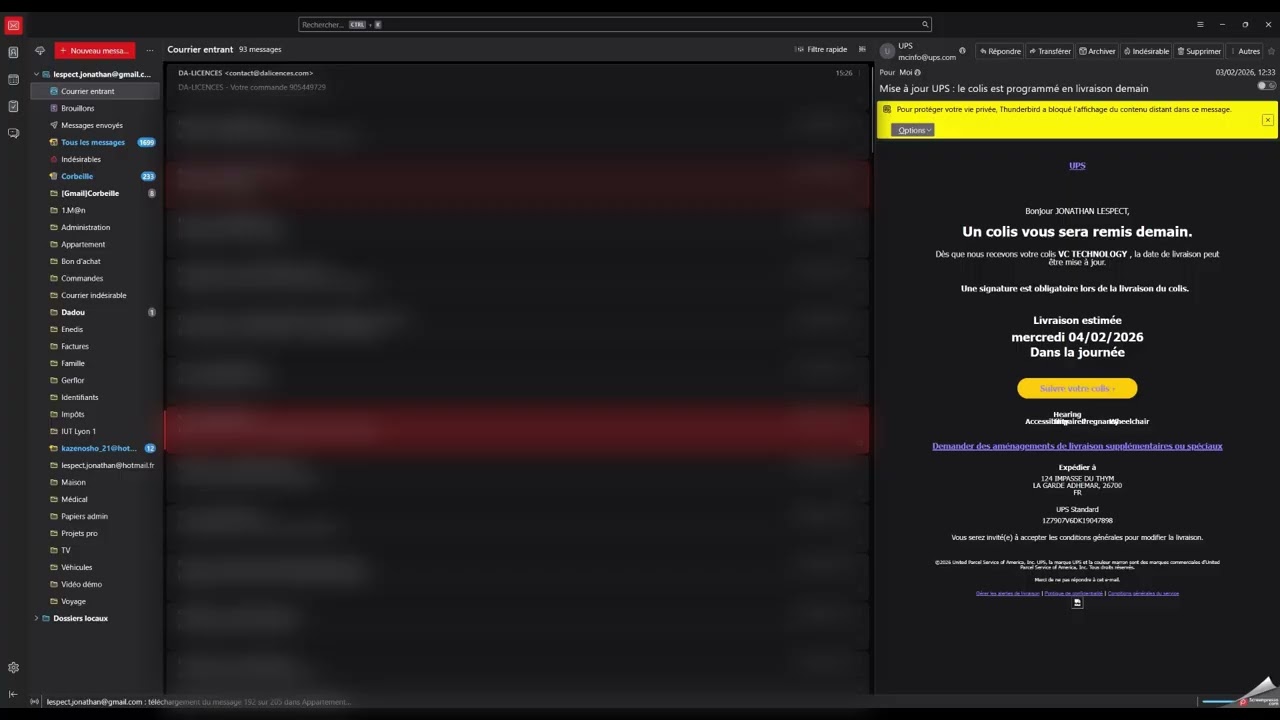Open the Messages envoyés folder
Viewport: 1280px width, 720px height.
click(x=95, y=125)
